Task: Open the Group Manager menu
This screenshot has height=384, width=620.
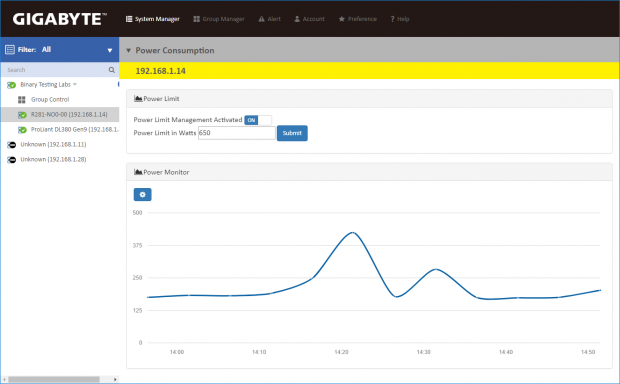Action: tap(219, 19)
